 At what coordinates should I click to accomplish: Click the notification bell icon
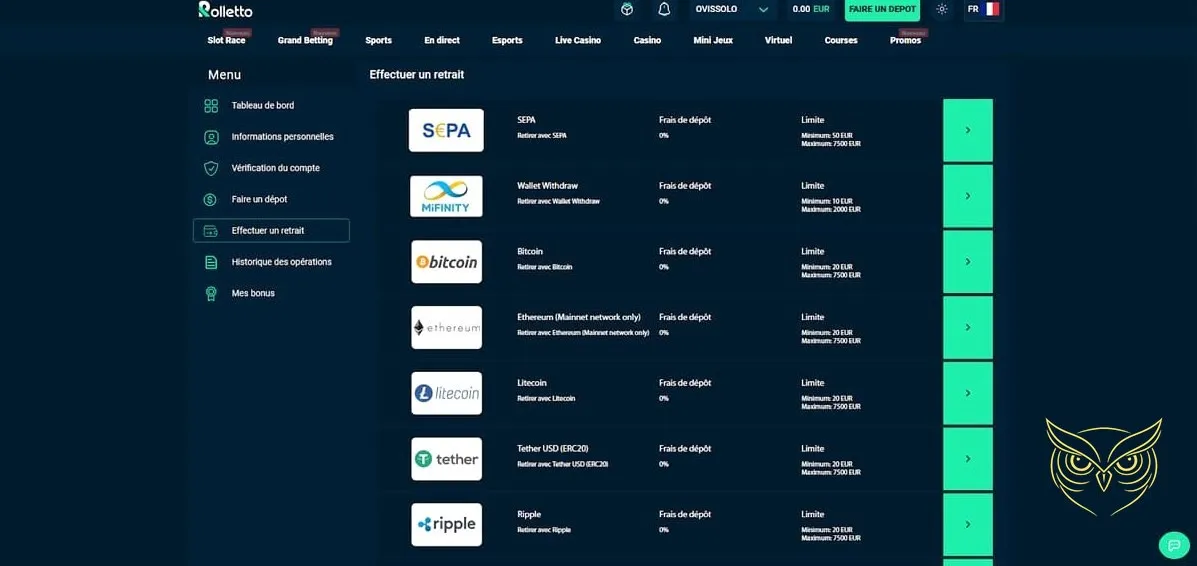[664, 9]
